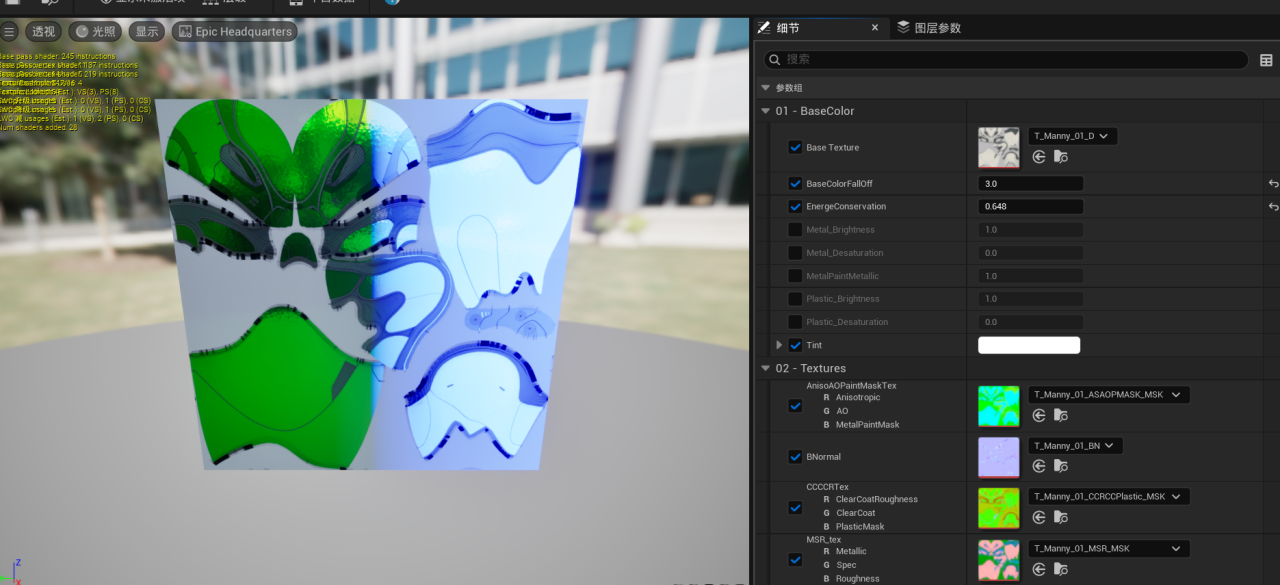The width and height of the screenshot is (1280, 585).
Task: Uncheck the BaseColorFallOff override
Action: [795, 184]
